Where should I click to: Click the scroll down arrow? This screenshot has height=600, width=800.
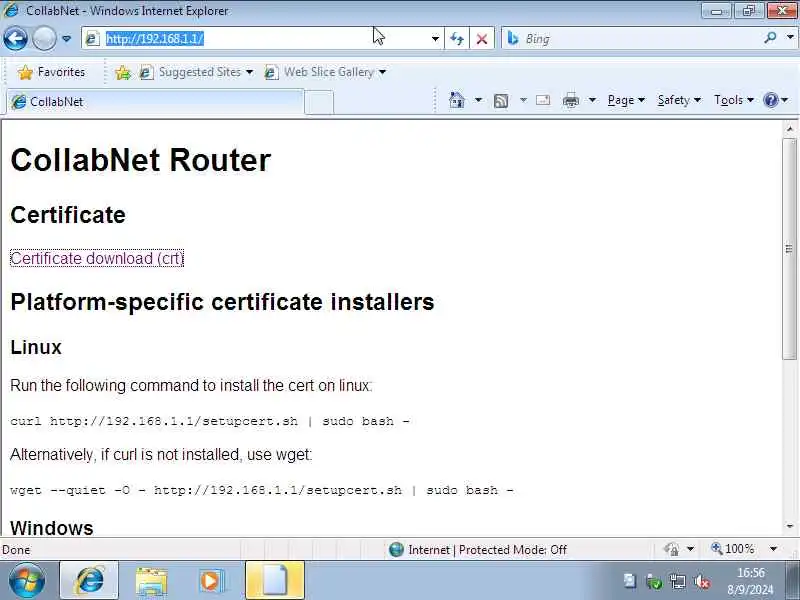point(790,526)
